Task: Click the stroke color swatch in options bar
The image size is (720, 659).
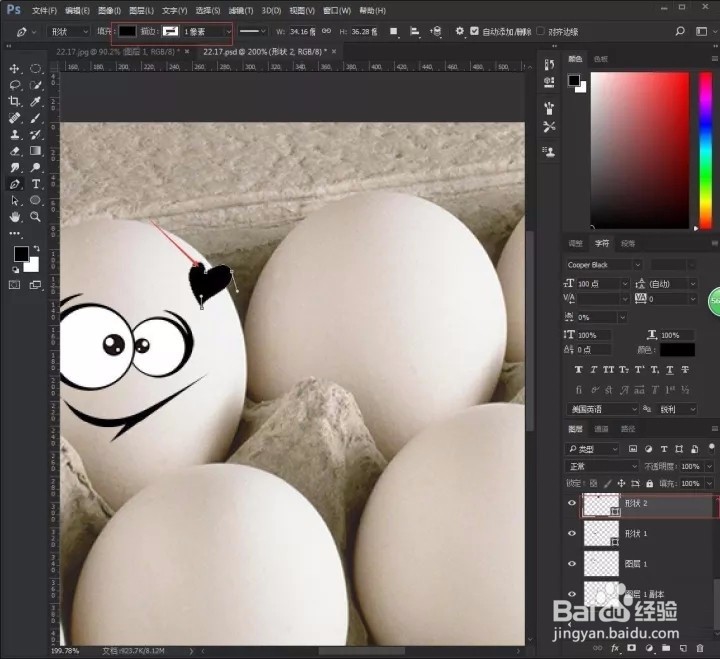Action: (170, 31)
